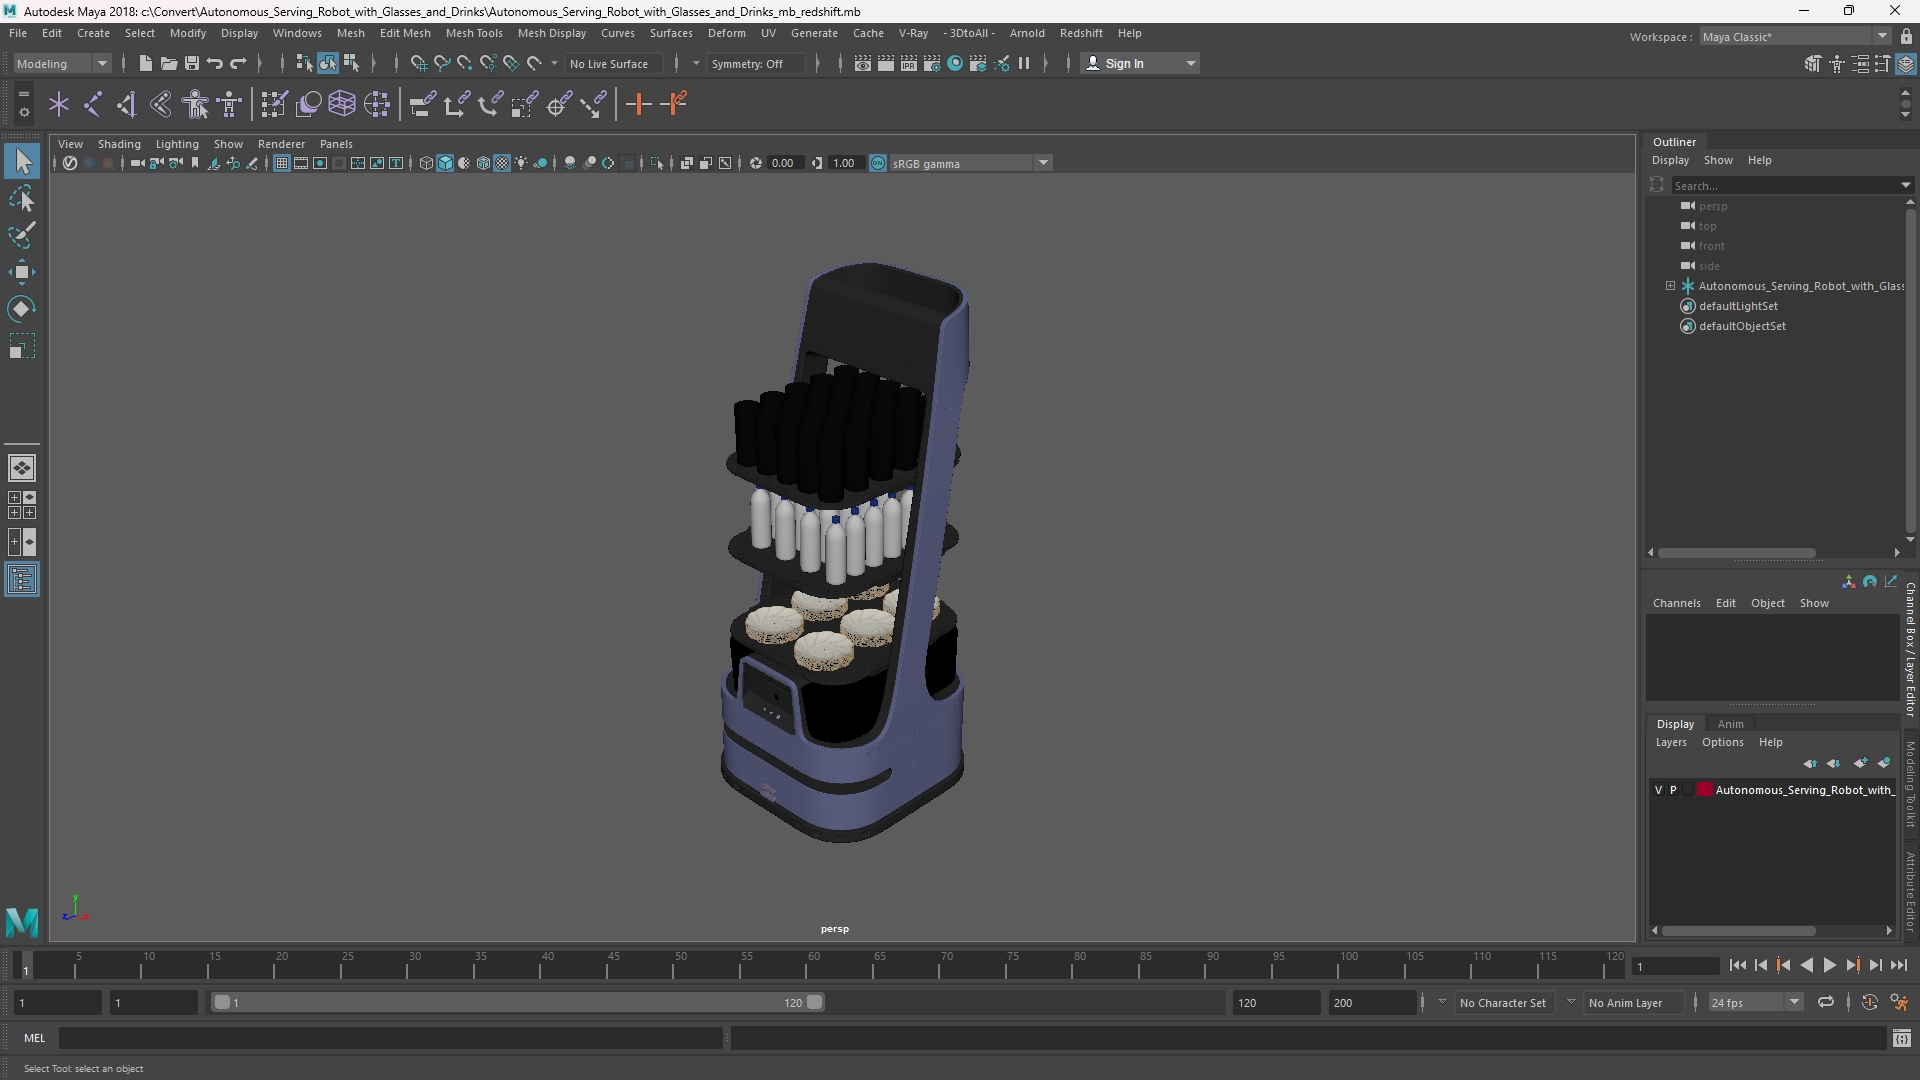Click the red layer color swatch
The image size is (1920, 1080).
(x=1705, y=790)
